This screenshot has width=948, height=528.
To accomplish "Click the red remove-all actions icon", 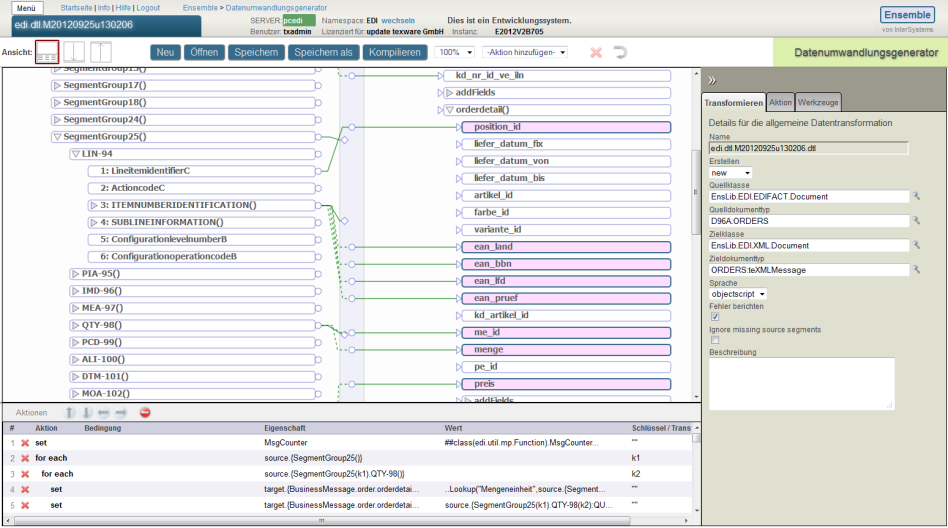I will (145, 412).
